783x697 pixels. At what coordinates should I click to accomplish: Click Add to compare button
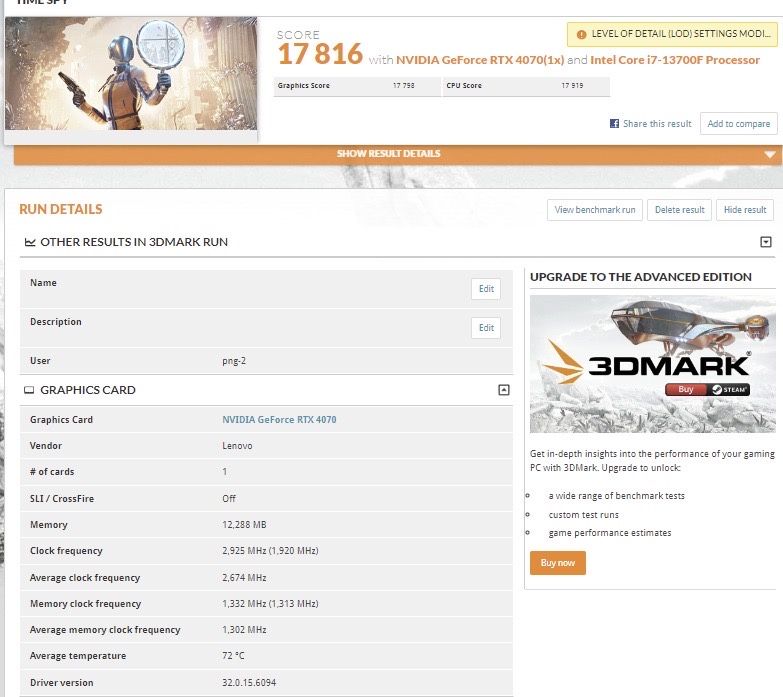[739, 124]
